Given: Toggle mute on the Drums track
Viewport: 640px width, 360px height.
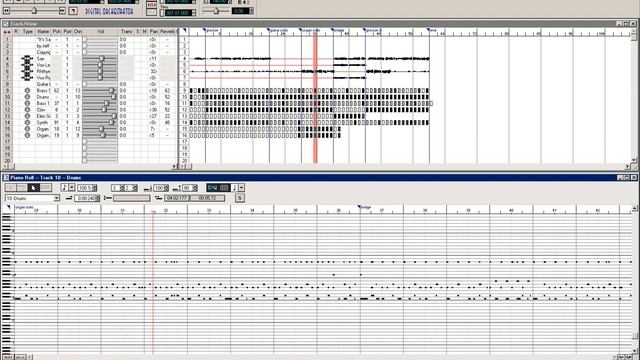Looking at the screenshot, I should 144,97.
